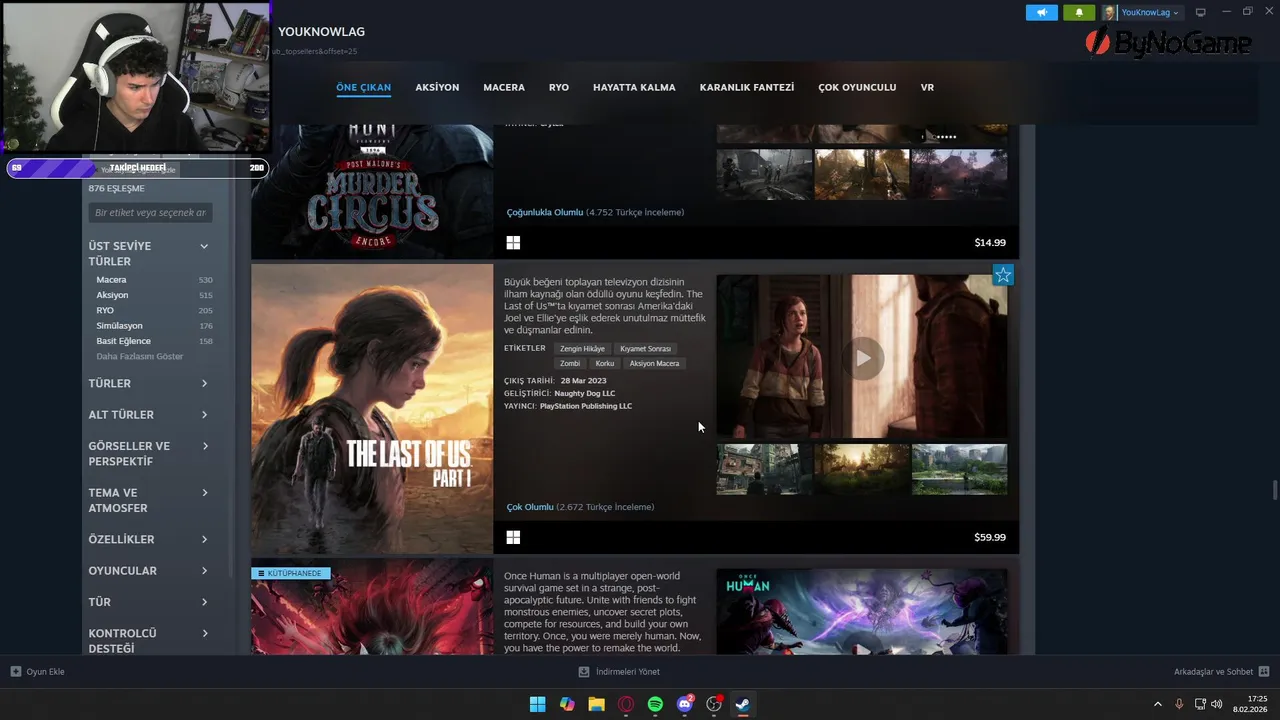Image resolution: width=1280 pixels, height=720 pixels.
Task: Click the Zombi tag
Action: pyautogui.click(x=570, y=363)
